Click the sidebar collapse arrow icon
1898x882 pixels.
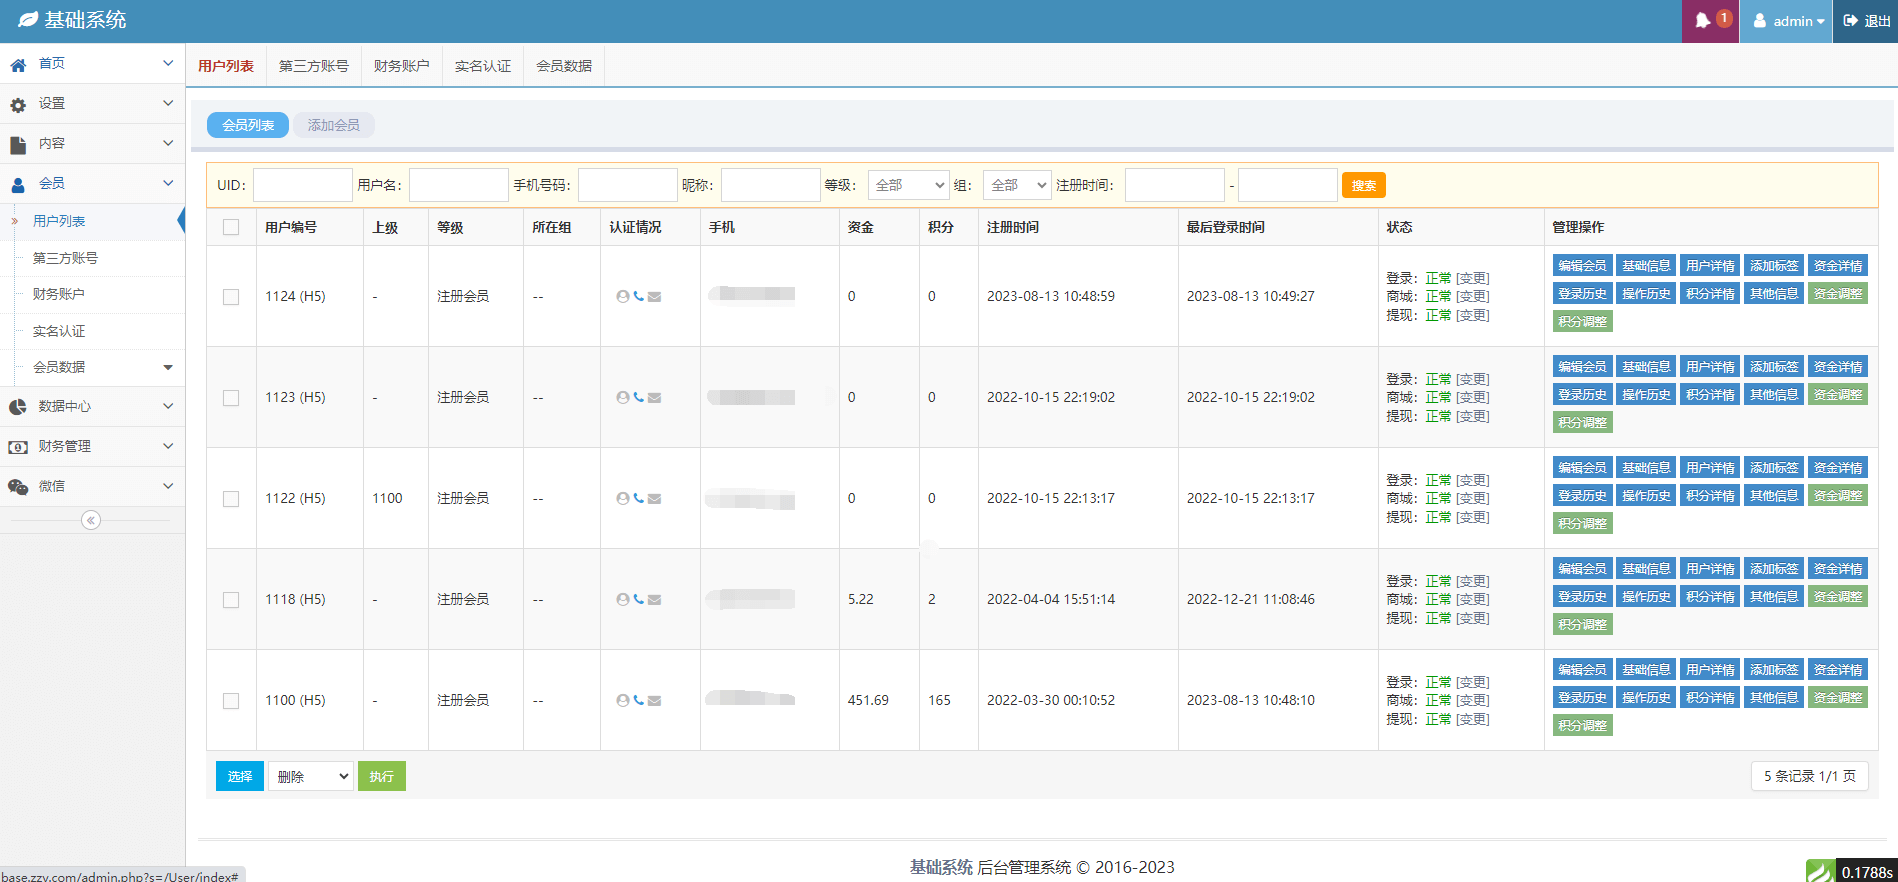pyautogui.click(x=91, y=520)
